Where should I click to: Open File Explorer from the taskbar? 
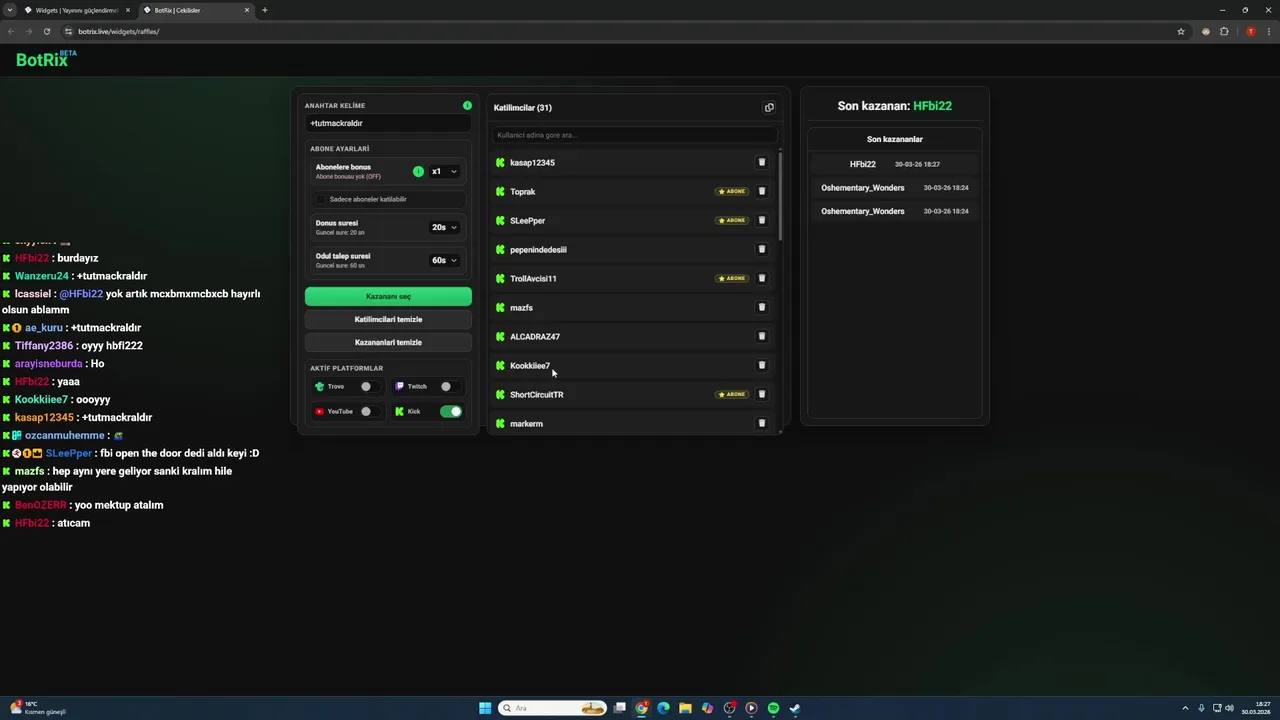click(685, 708)
